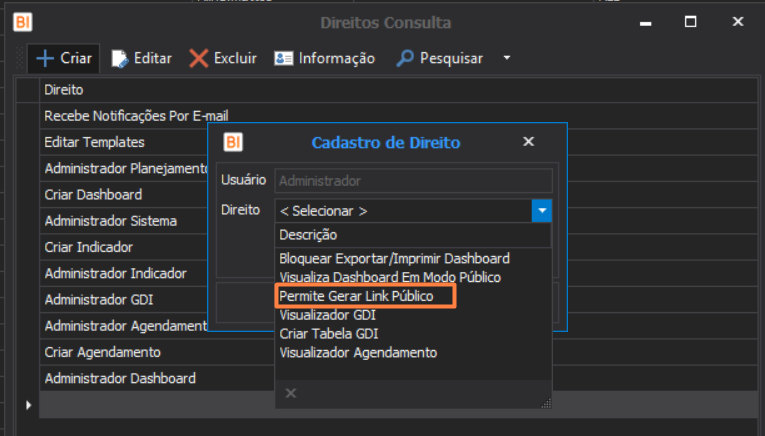Select 'Recebe Notificações Por E-mail' row
Image resolution: width=765 pixels, height=436 pixels.
(x=143, y=116)
